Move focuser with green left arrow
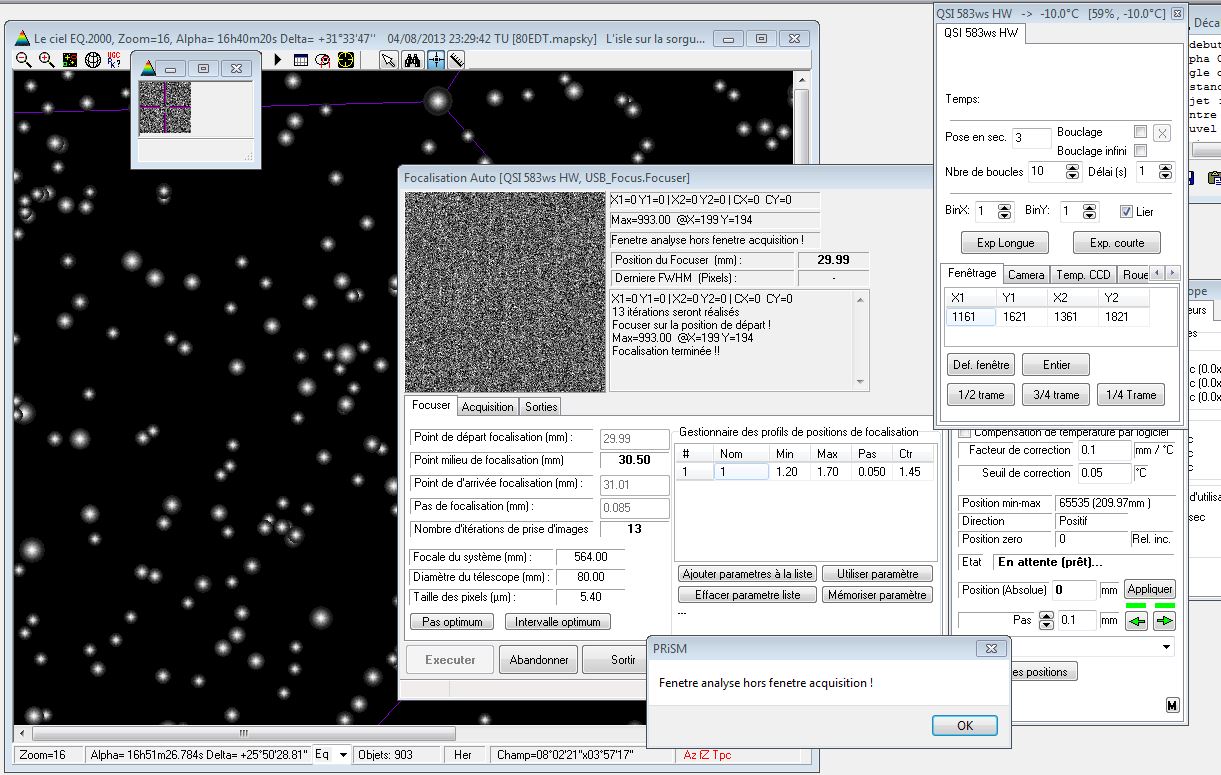This screenshot has width=1221, height=775. (x=1136, y=621)
